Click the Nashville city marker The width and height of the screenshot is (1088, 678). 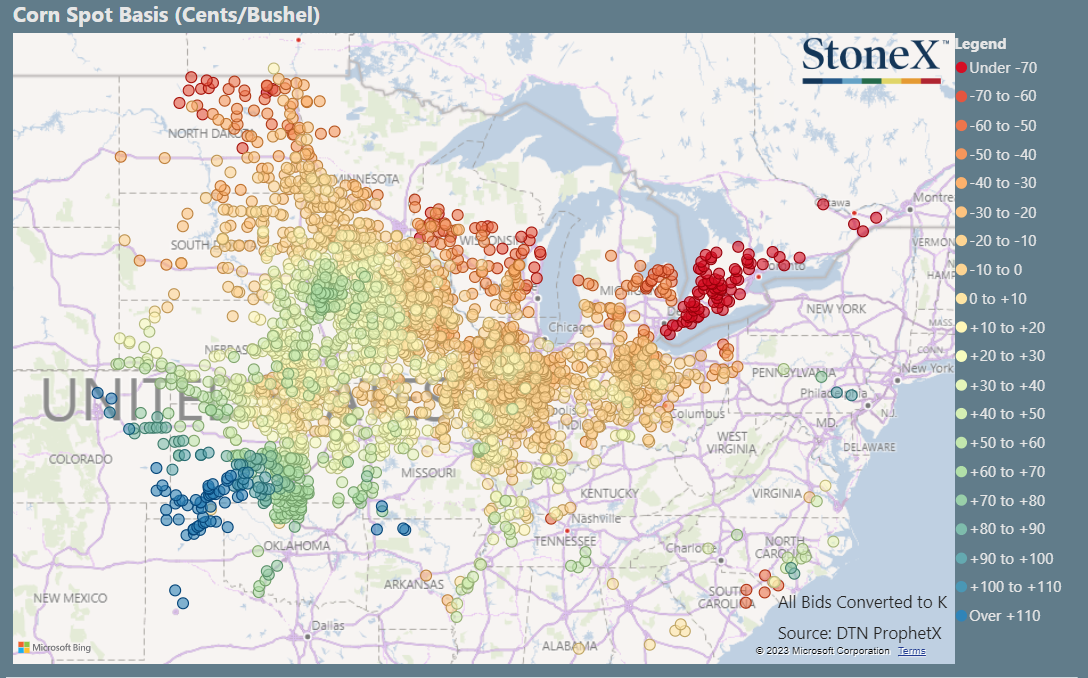pyautogui.click(x=568, y=530)
